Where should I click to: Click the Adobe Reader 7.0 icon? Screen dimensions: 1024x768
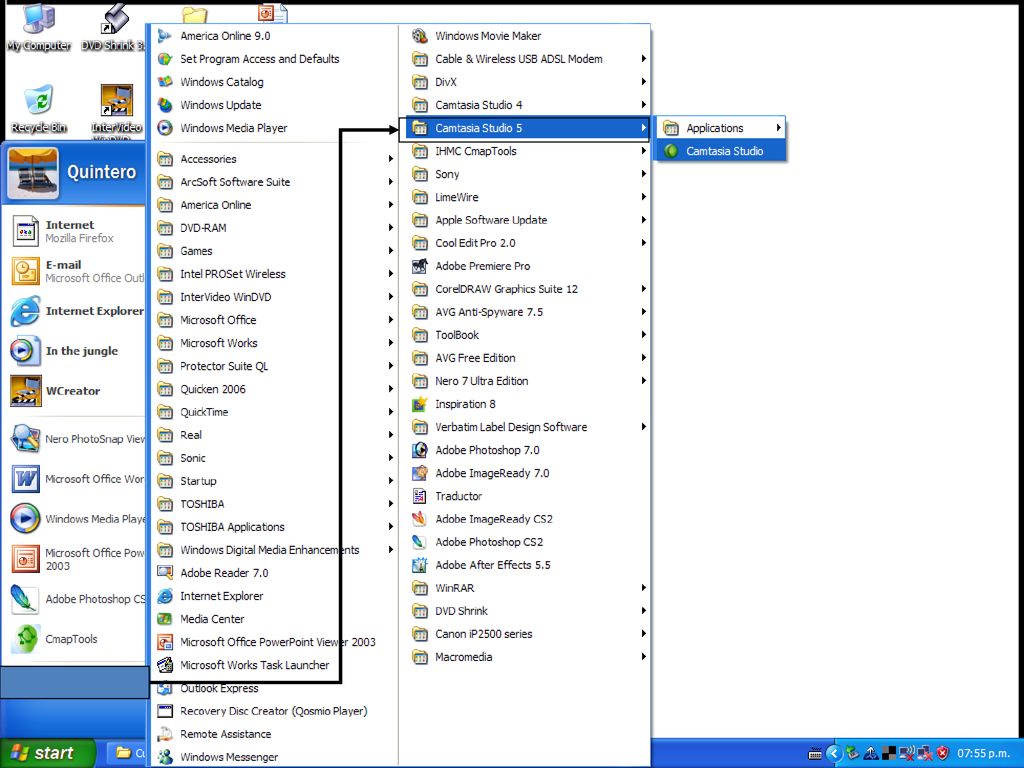pos(165,573)
